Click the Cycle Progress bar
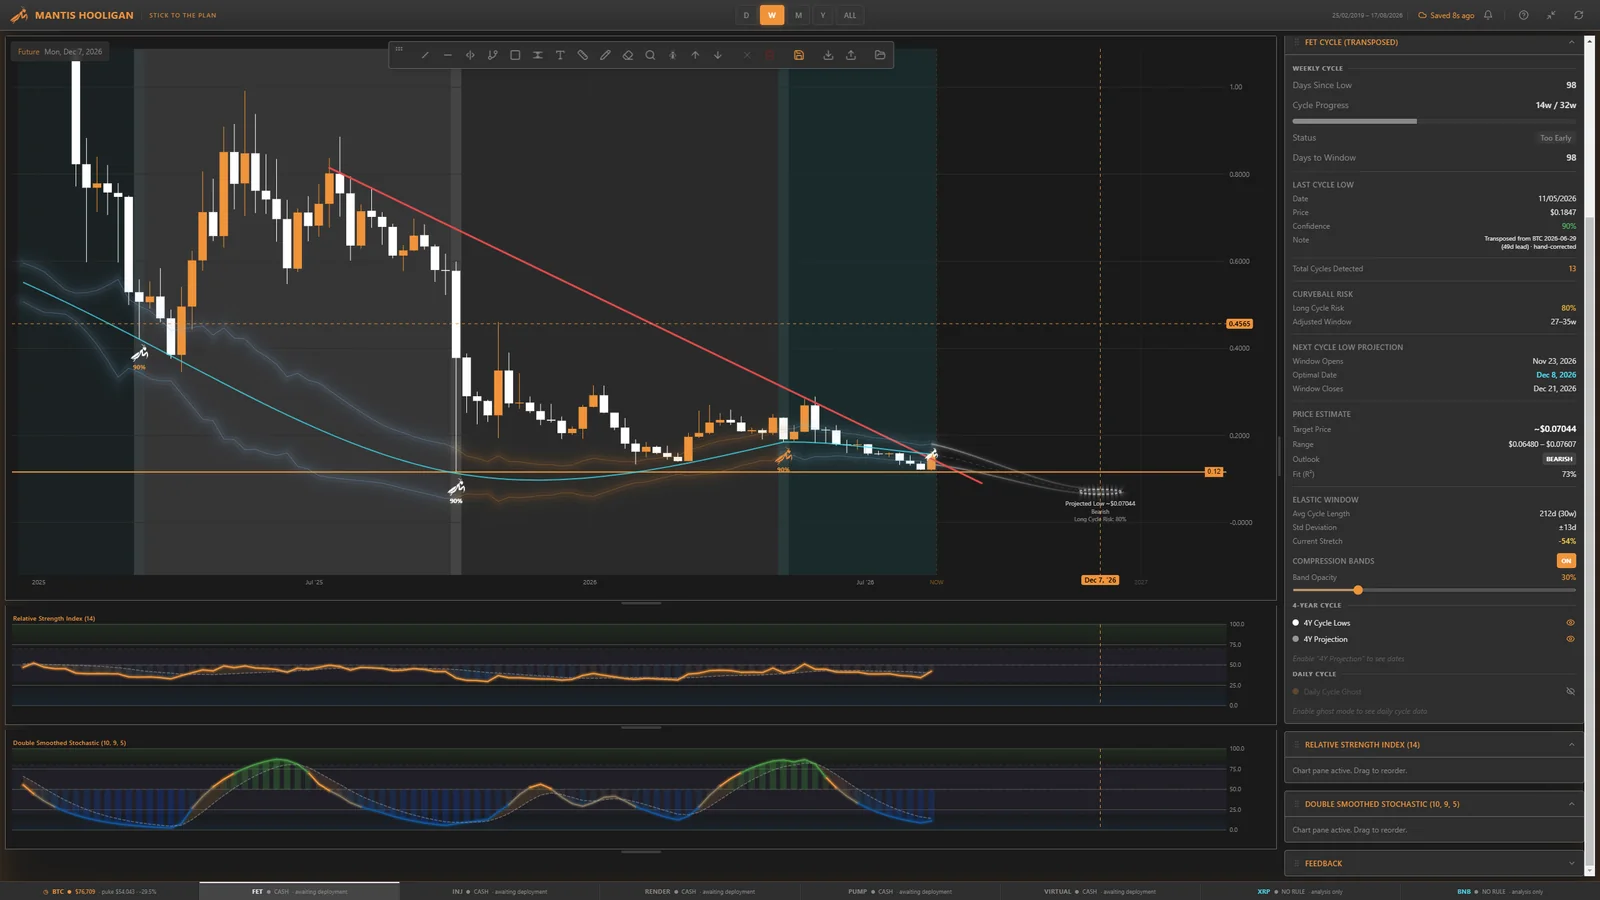This screenshot has height=900, width=1600. 1434,121
